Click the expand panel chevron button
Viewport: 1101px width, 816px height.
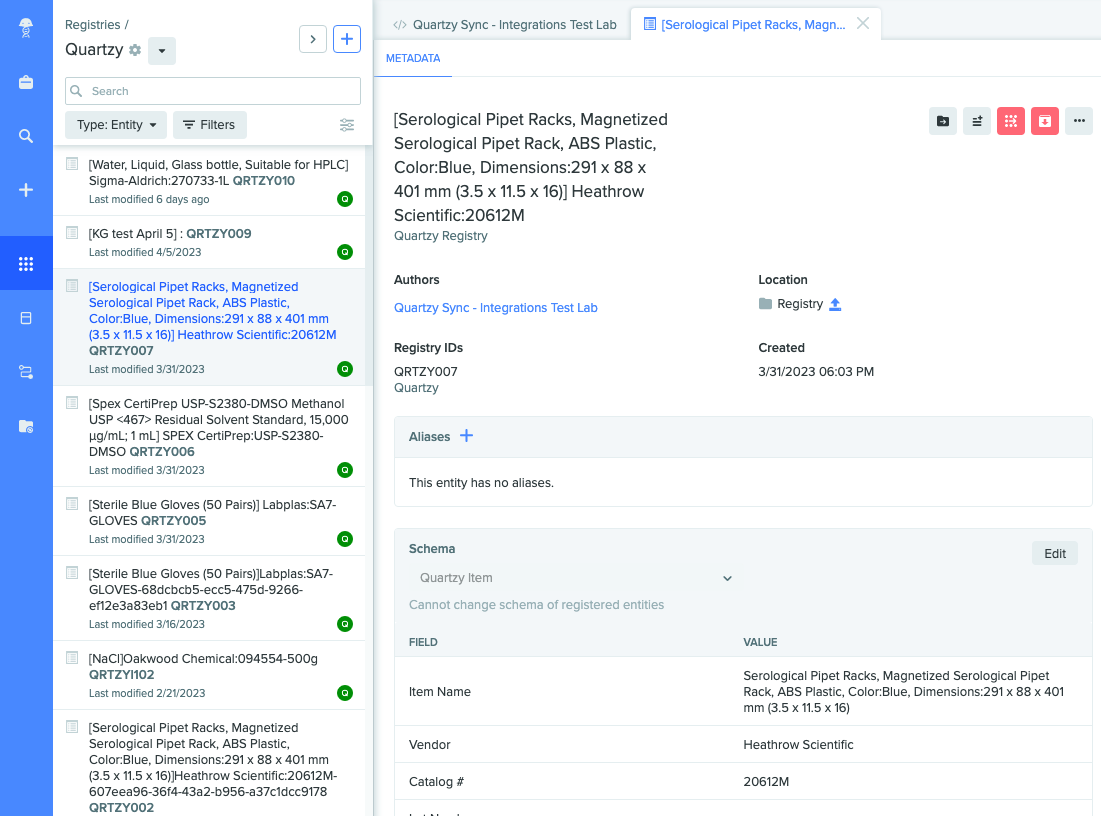(x=313, y=39)
